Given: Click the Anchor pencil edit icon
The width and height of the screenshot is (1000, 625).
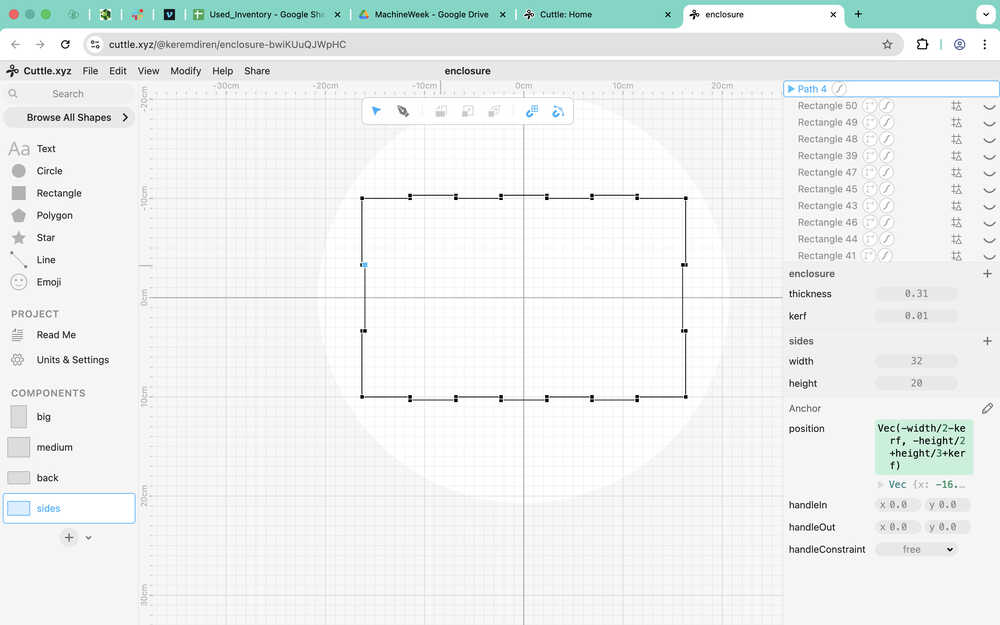Looking at the screenshot, I should click(x=987, y=408).
